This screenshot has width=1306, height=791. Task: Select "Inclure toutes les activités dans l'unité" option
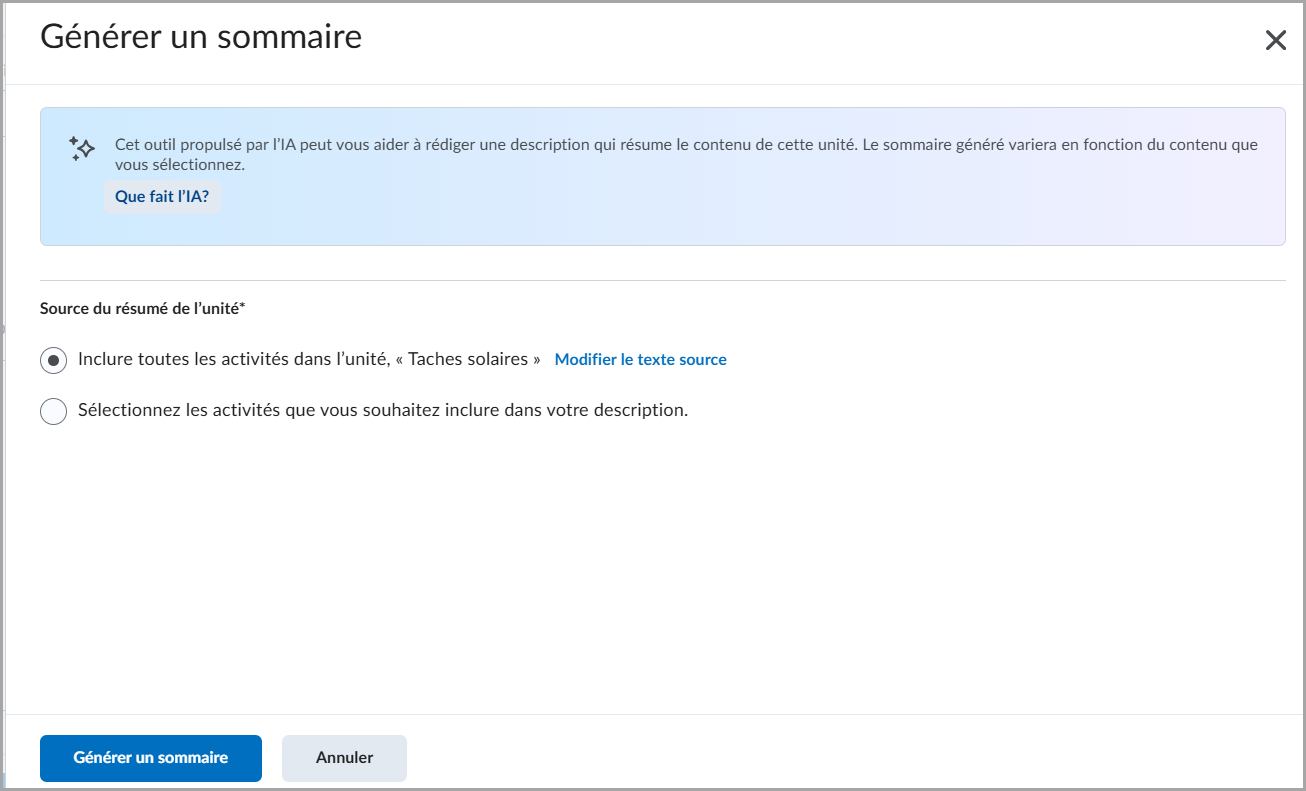tap(53, 359)
